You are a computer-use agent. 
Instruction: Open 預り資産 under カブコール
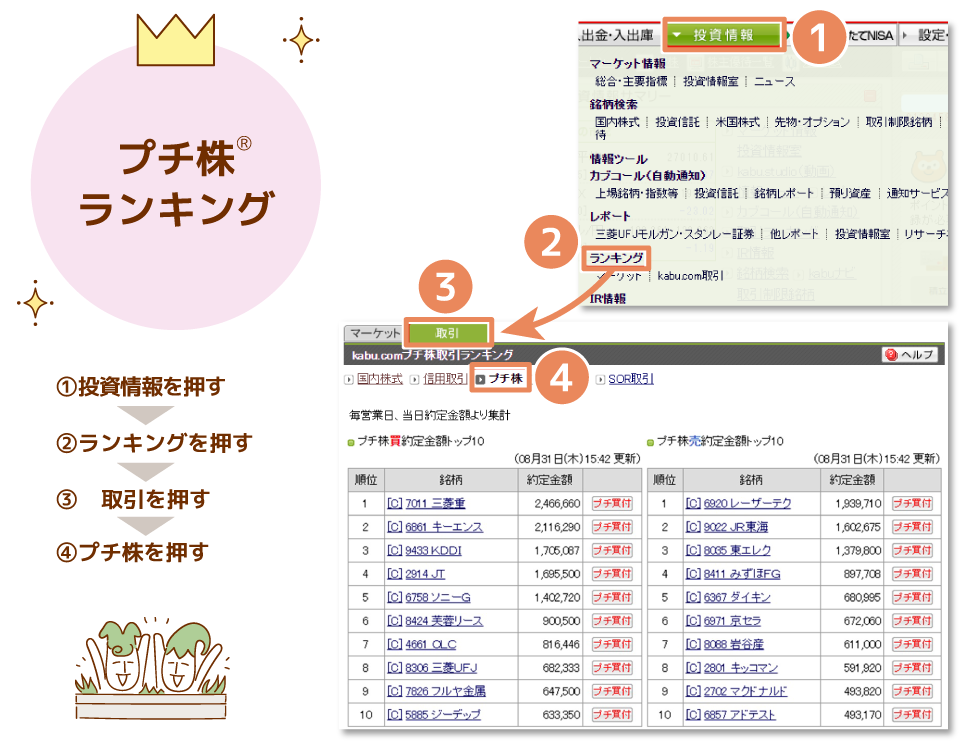point(850,193)
